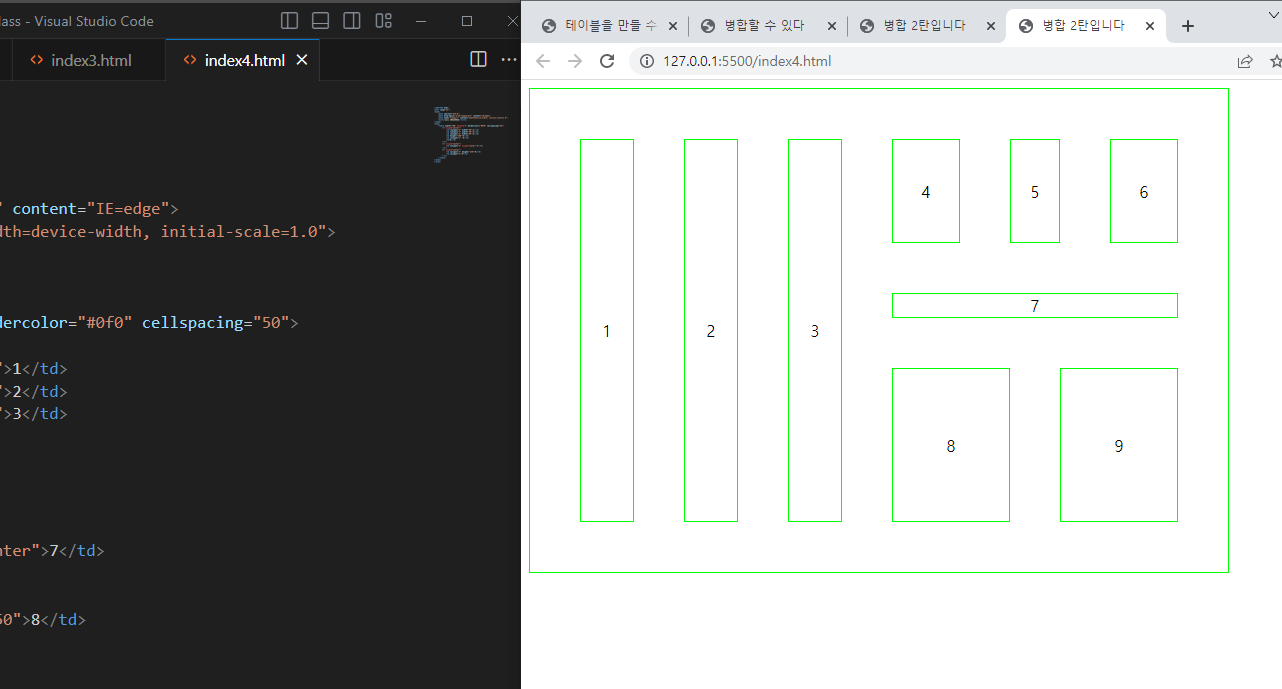Click table cell 5
The image size is (1282, 689).
point(1035,191)
